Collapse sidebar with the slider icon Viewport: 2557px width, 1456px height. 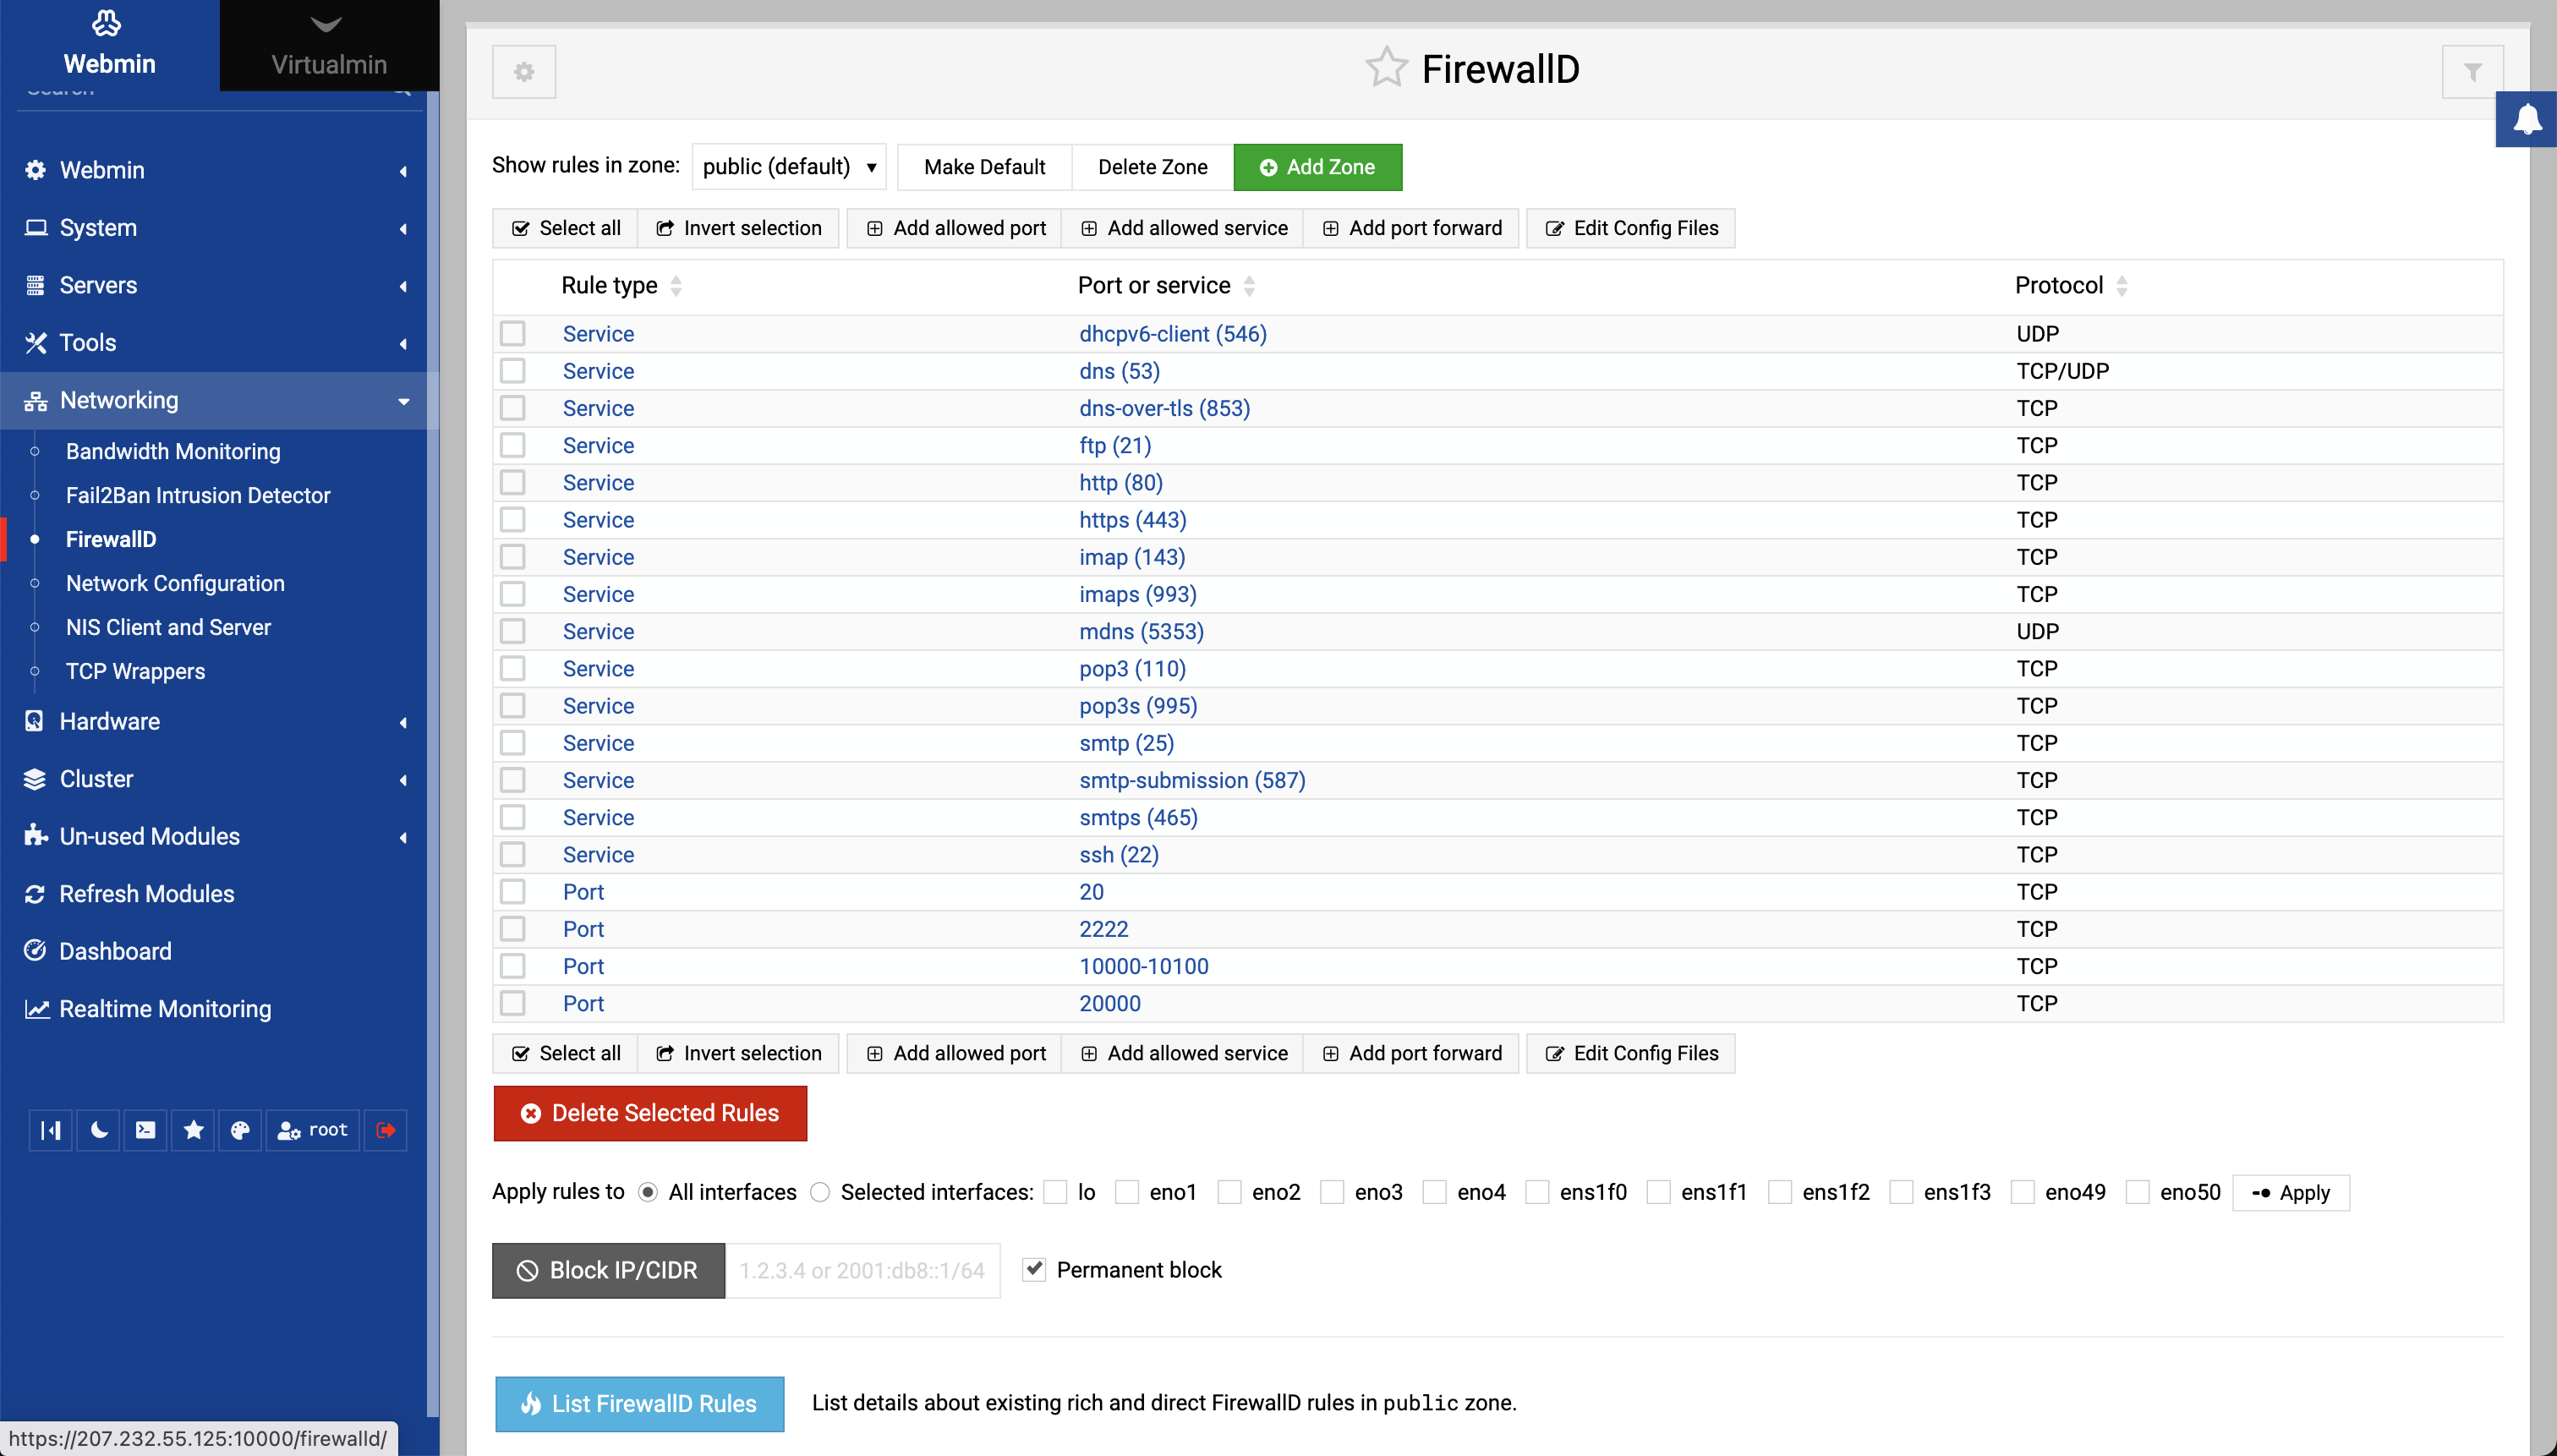coord(51,1130)
